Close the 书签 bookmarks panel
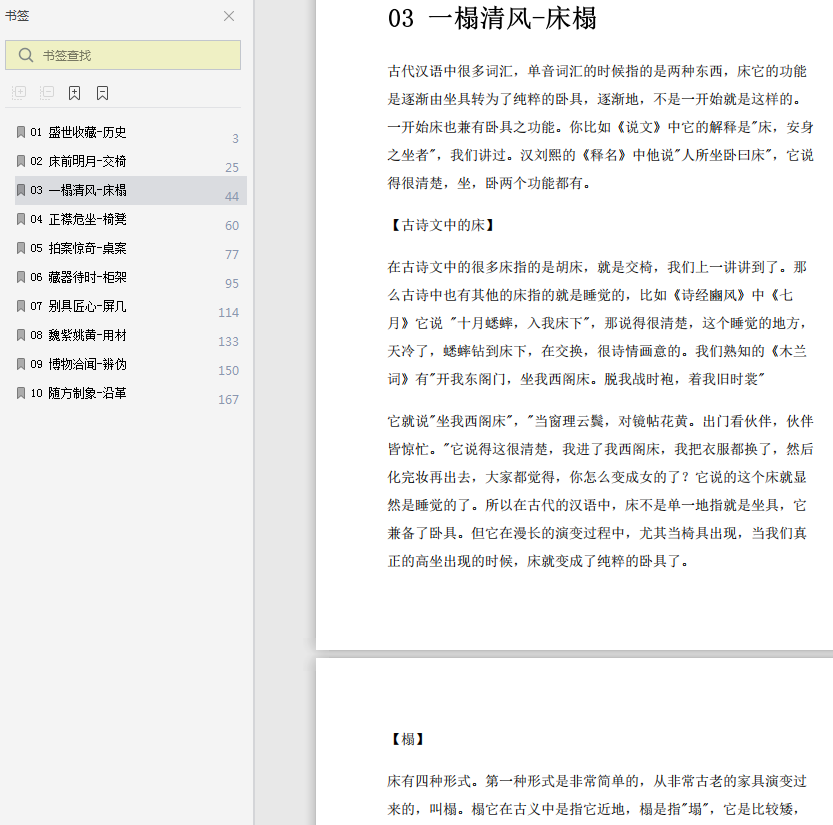The height and width of the screenshot is (825, 833). 229,16
